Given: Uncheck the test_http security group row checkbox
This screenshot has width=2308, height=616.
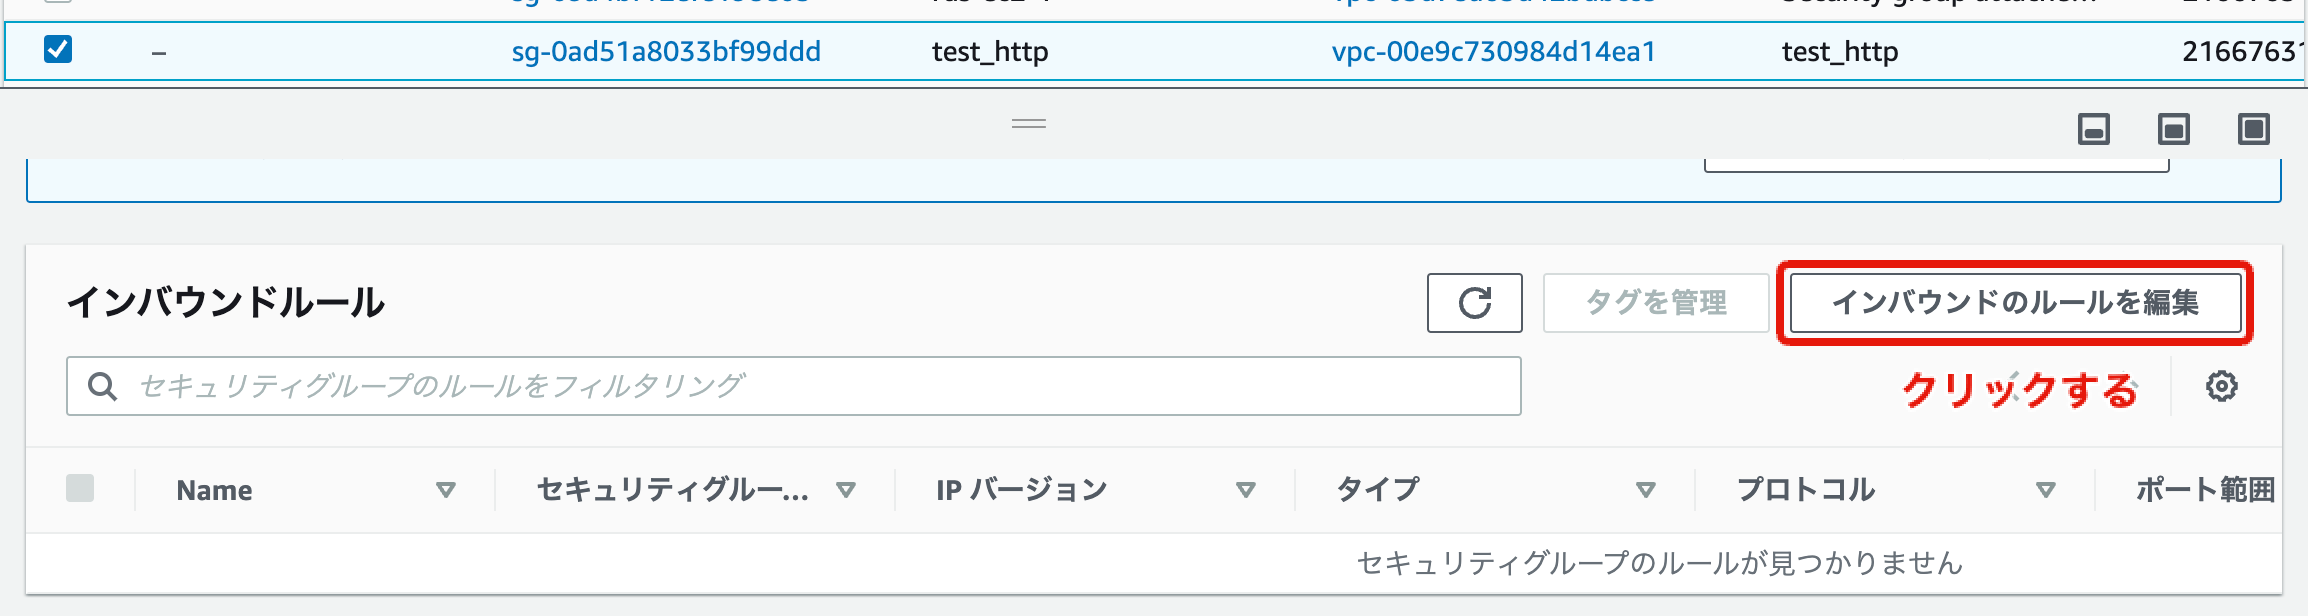Looking at the screenshot, I should tap(58, 49).
